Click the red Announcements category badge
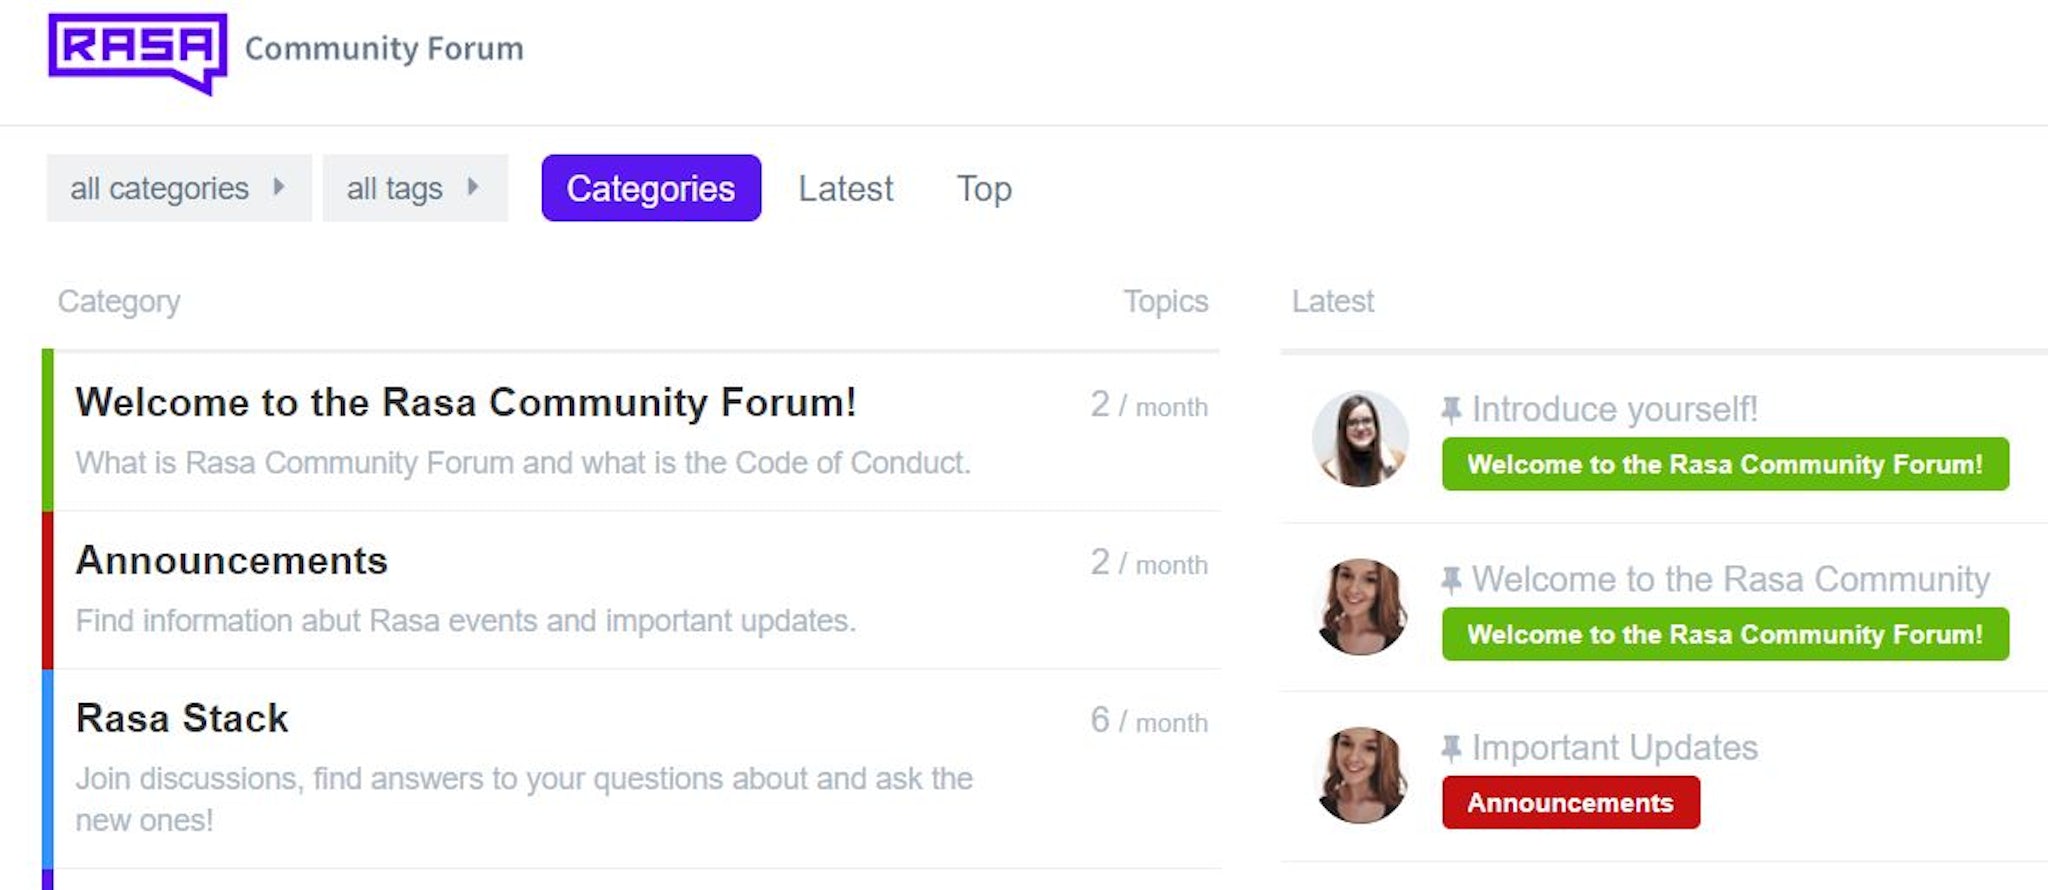The image size is (2048, 890). coord(1570,802)
